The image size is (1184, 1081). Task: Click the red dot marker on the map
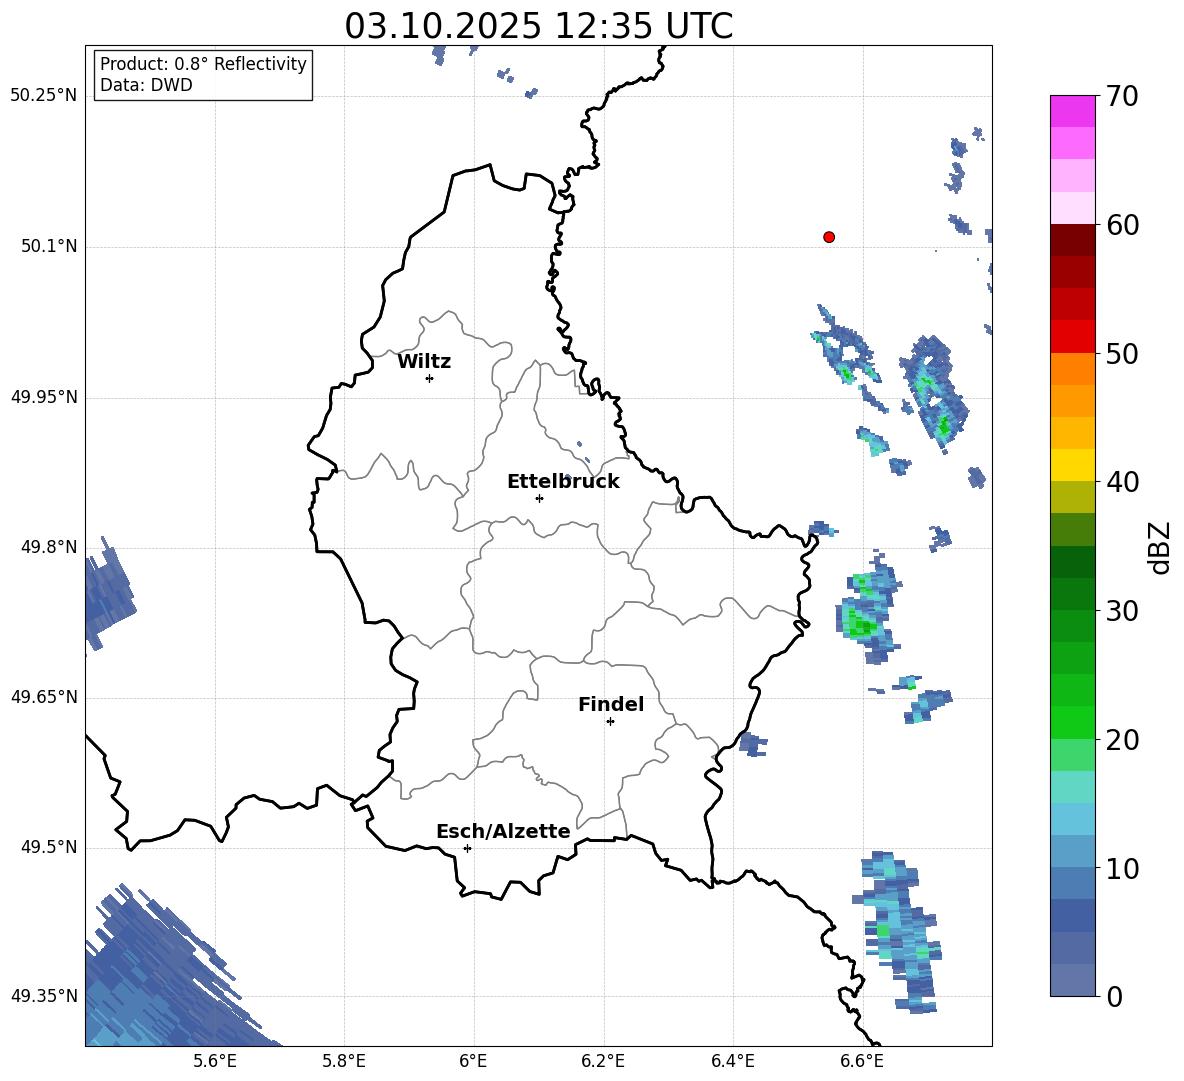point(829,237)
